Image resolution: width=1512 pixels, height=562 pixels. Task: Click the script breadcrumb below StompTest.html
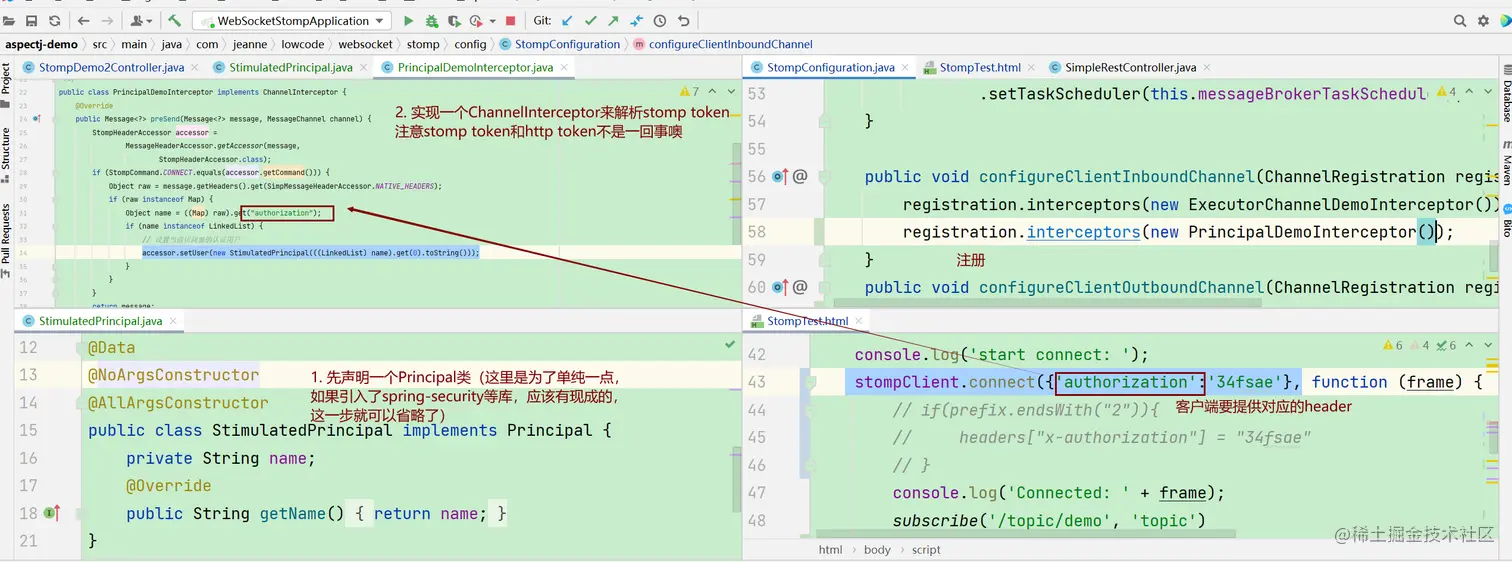pyautogui.click(x=926, y=550)
